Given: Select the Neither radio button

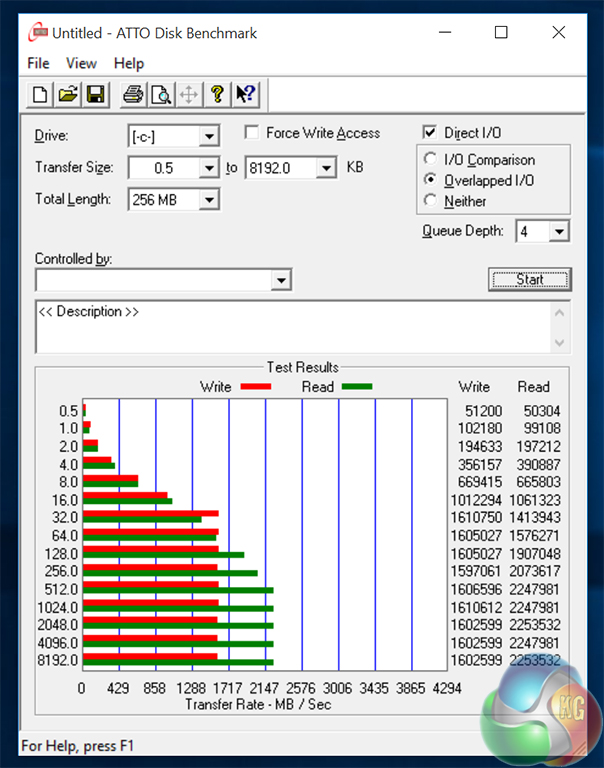Looking at the screenshot, I should pos(430,200).
